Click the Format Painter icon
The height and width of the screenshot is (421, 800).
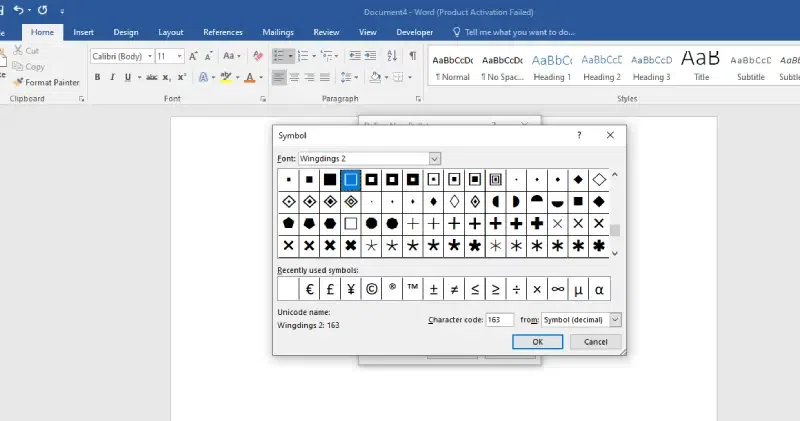click(x=17, y=82)
